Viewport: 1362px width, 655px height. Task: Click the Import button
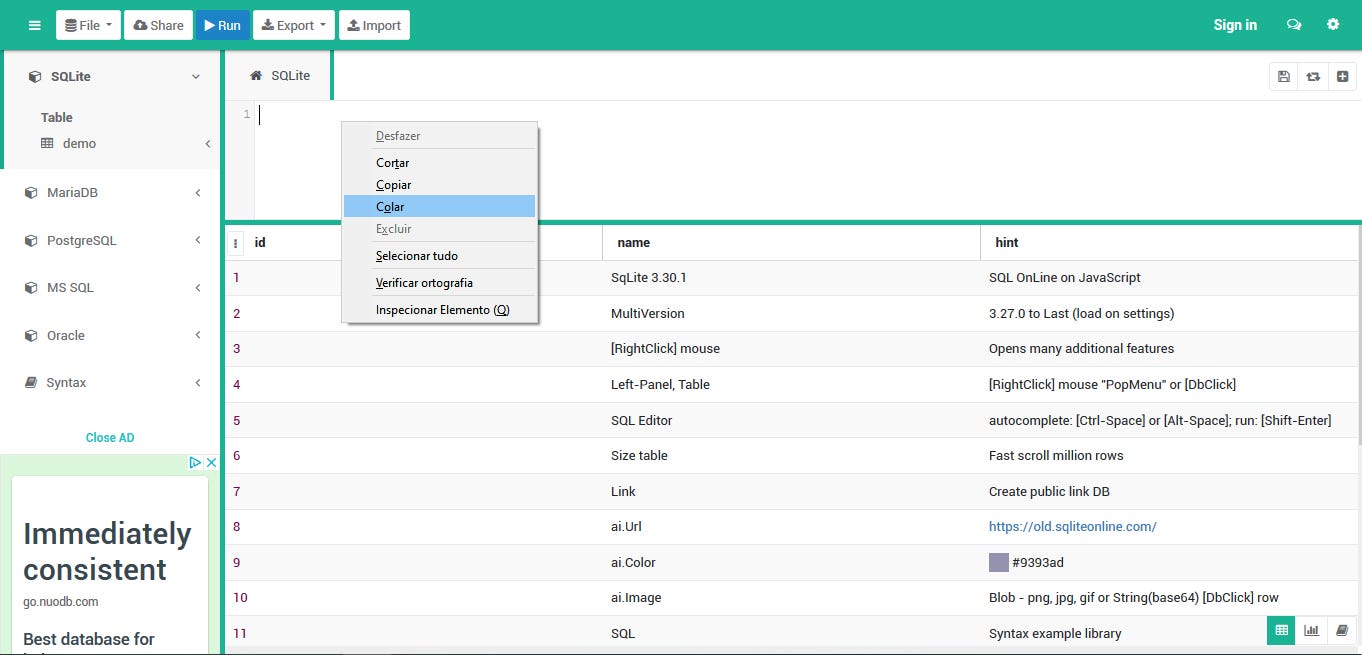pos(374,25)
